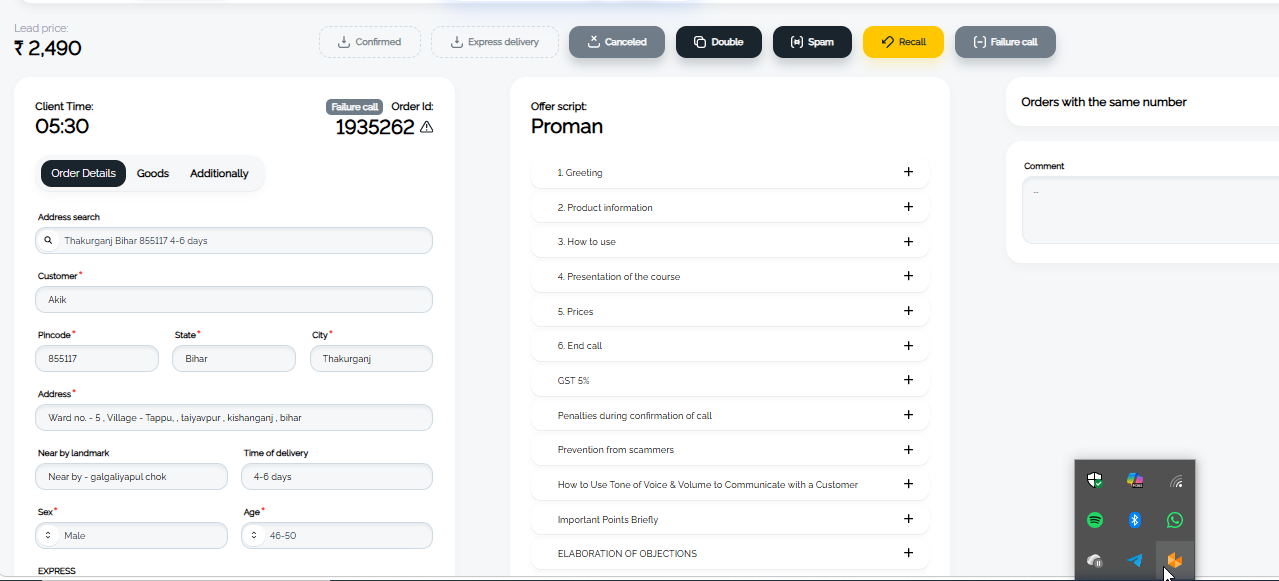
Task: Switch to the Additionally tab
Action: pyautogui.click(x=219, y=173)
